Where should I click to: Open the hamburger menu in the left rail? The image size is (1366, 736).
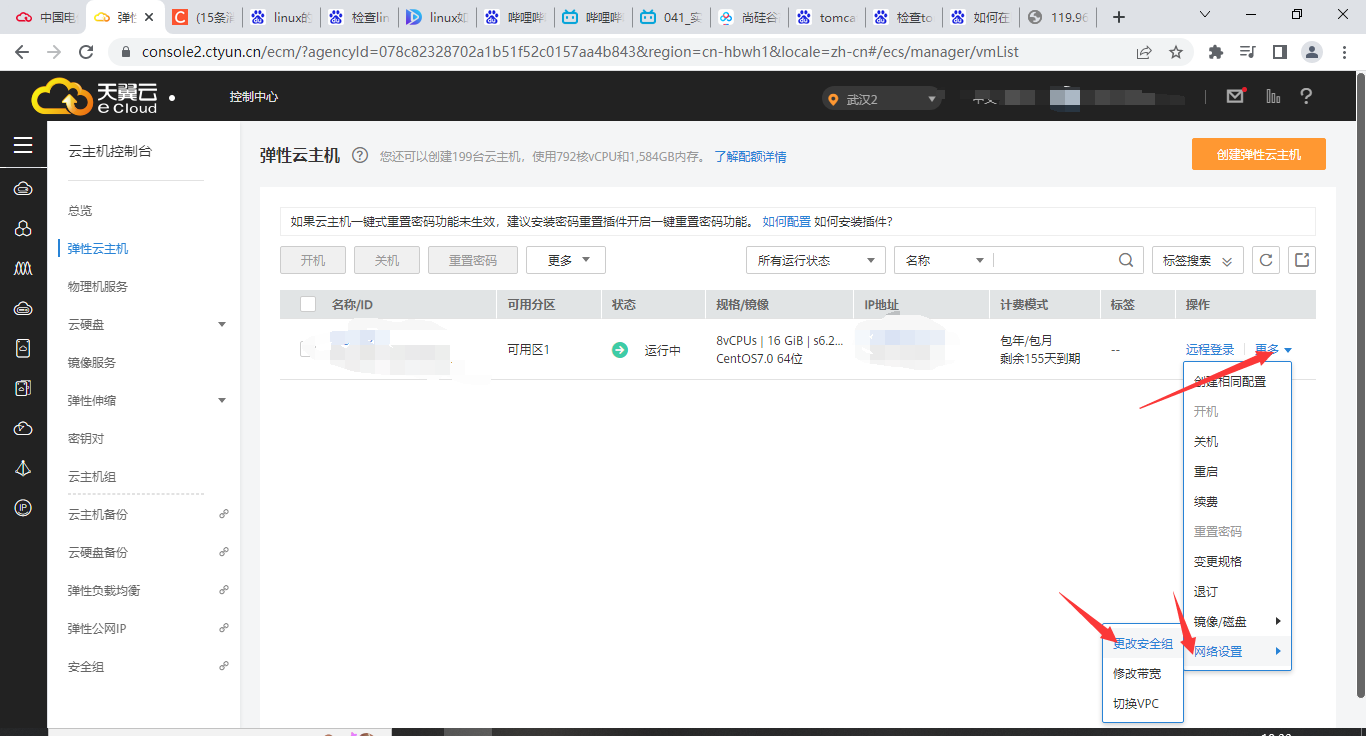(x=23, y=146)
